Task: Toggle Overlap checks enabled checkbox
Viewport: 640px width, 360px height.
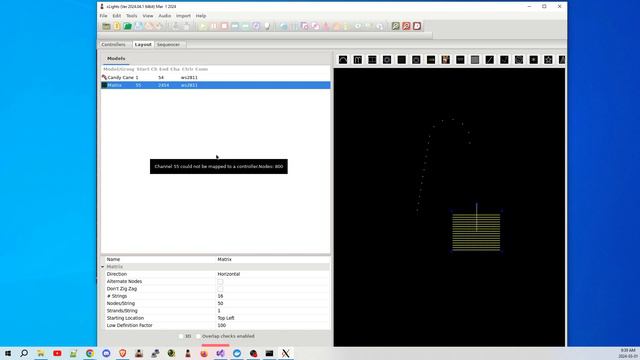Action: 198,336
